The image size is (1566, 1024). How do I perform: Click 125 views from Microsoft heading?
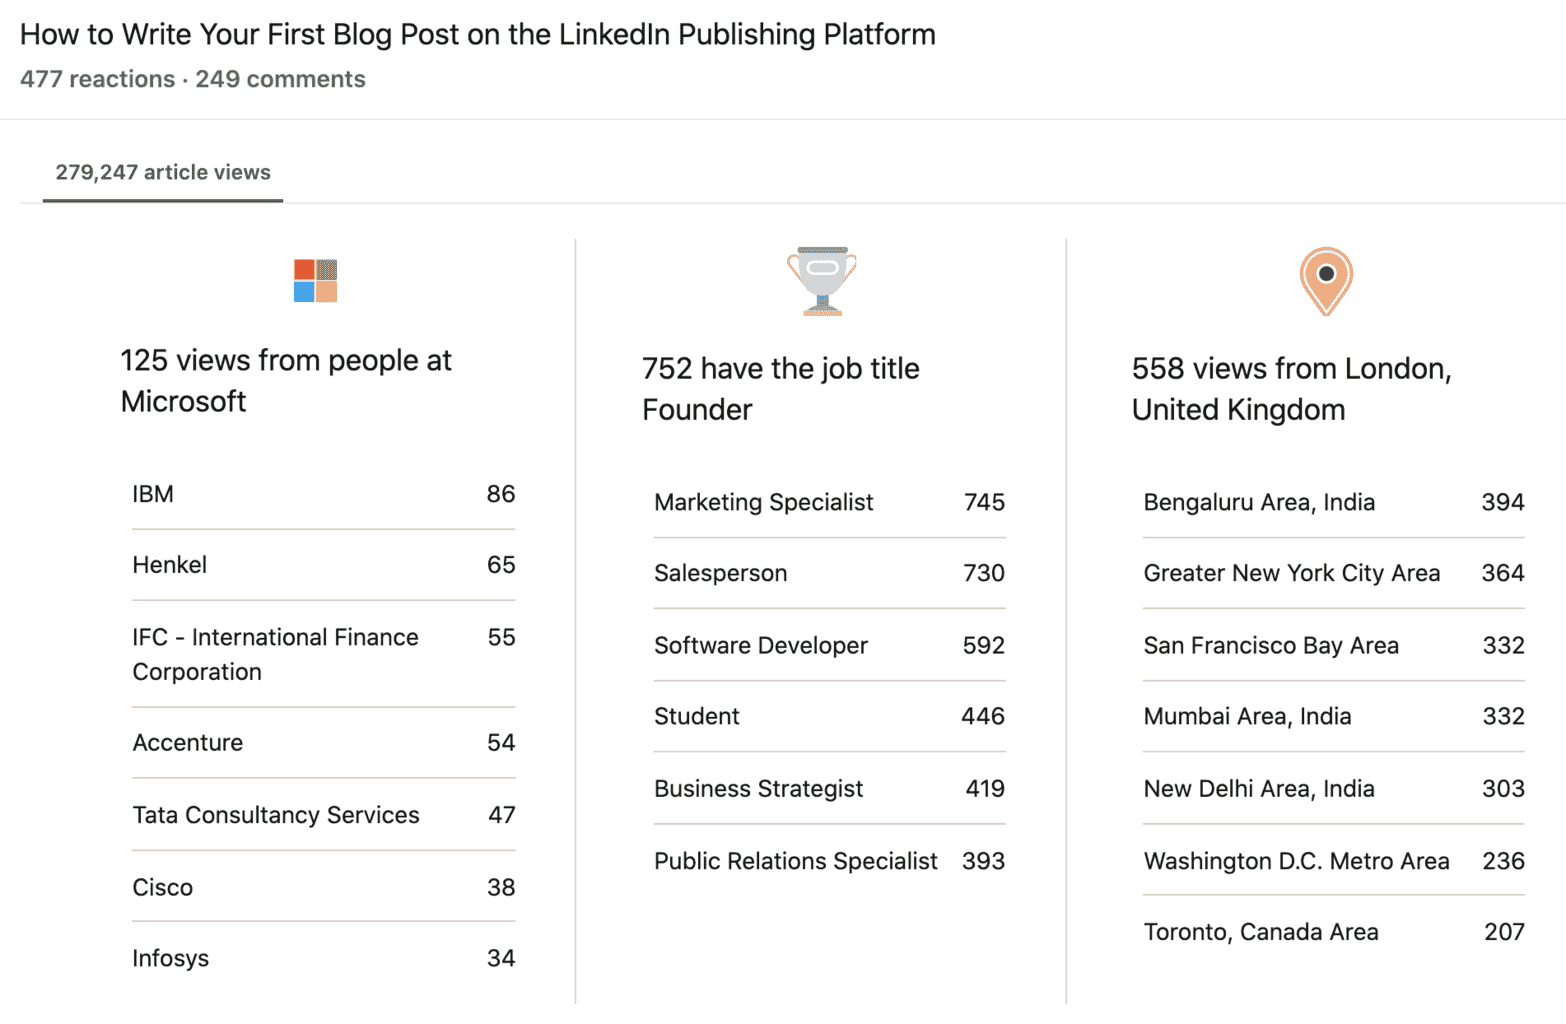tap(286, 381)
